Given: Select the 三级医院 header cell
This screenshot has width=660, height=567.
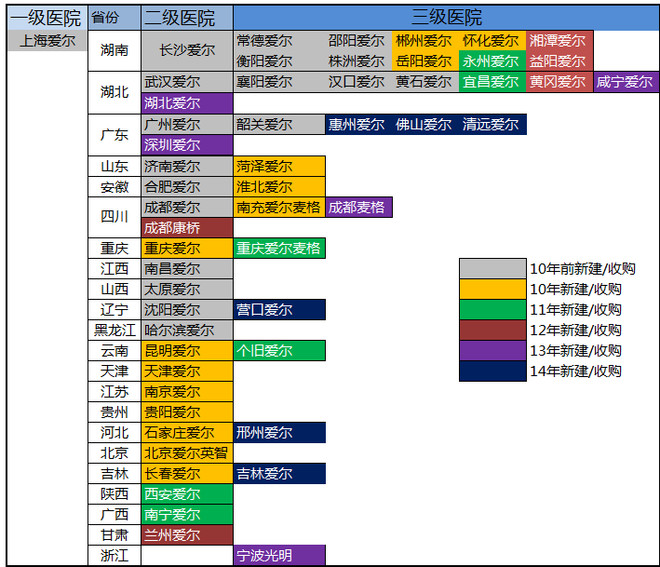Looking at the screenshot, I should pyautogui.click(x=446, y=18).
